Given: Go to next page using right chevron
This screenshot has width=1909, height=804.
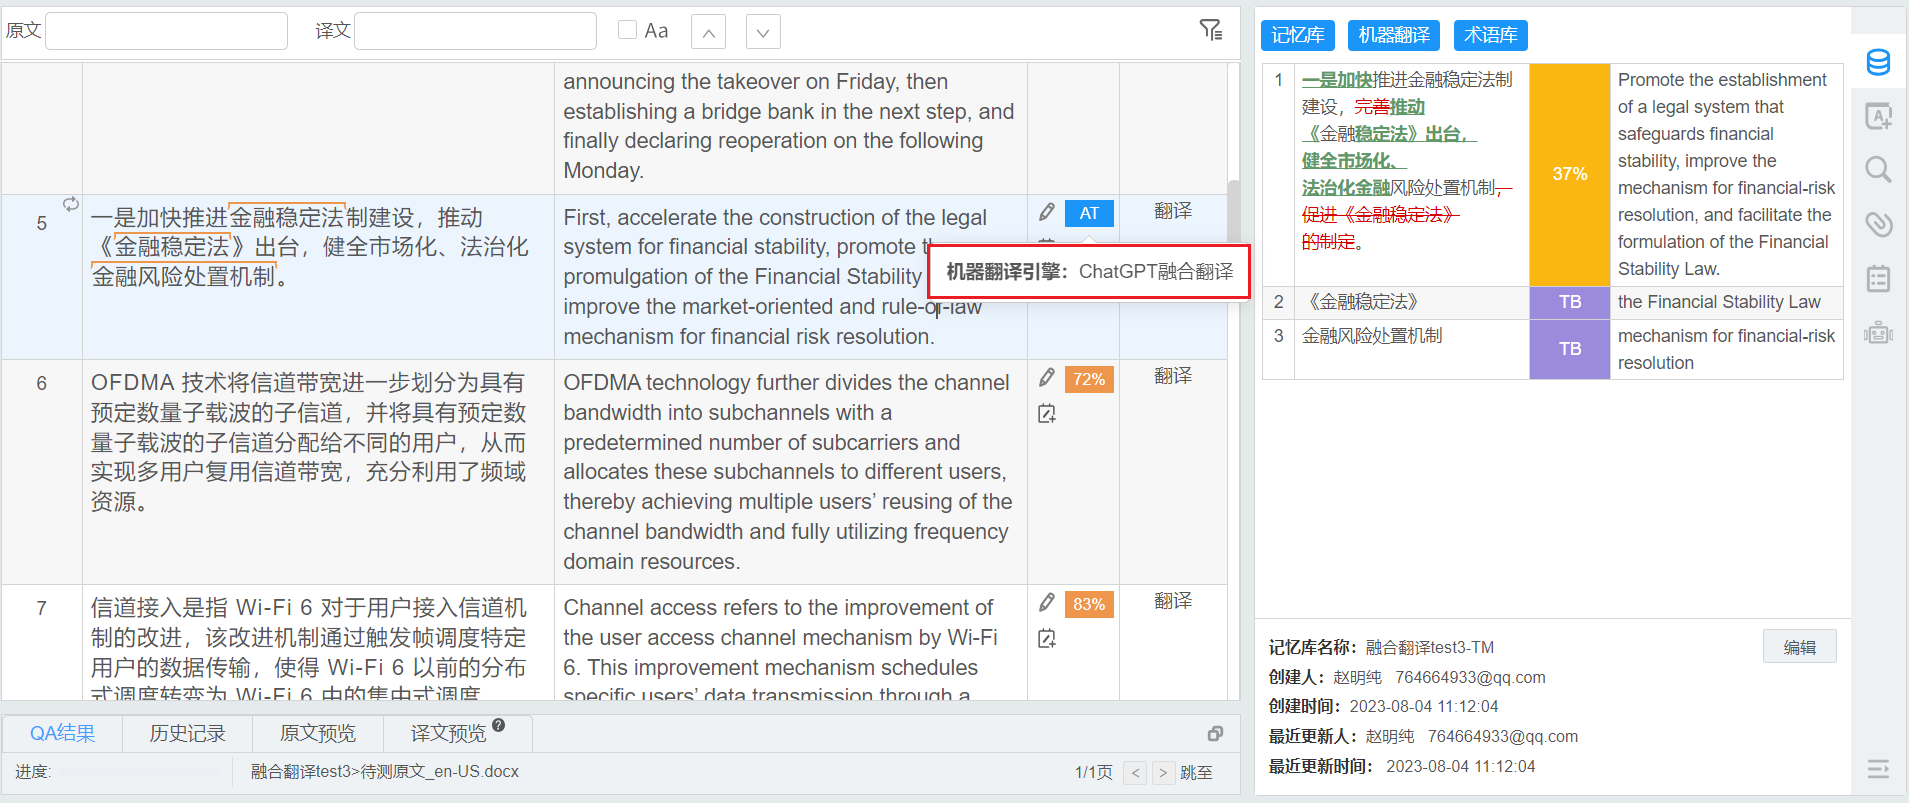Looking at the screenshot, I should [x=1162, y=773].
